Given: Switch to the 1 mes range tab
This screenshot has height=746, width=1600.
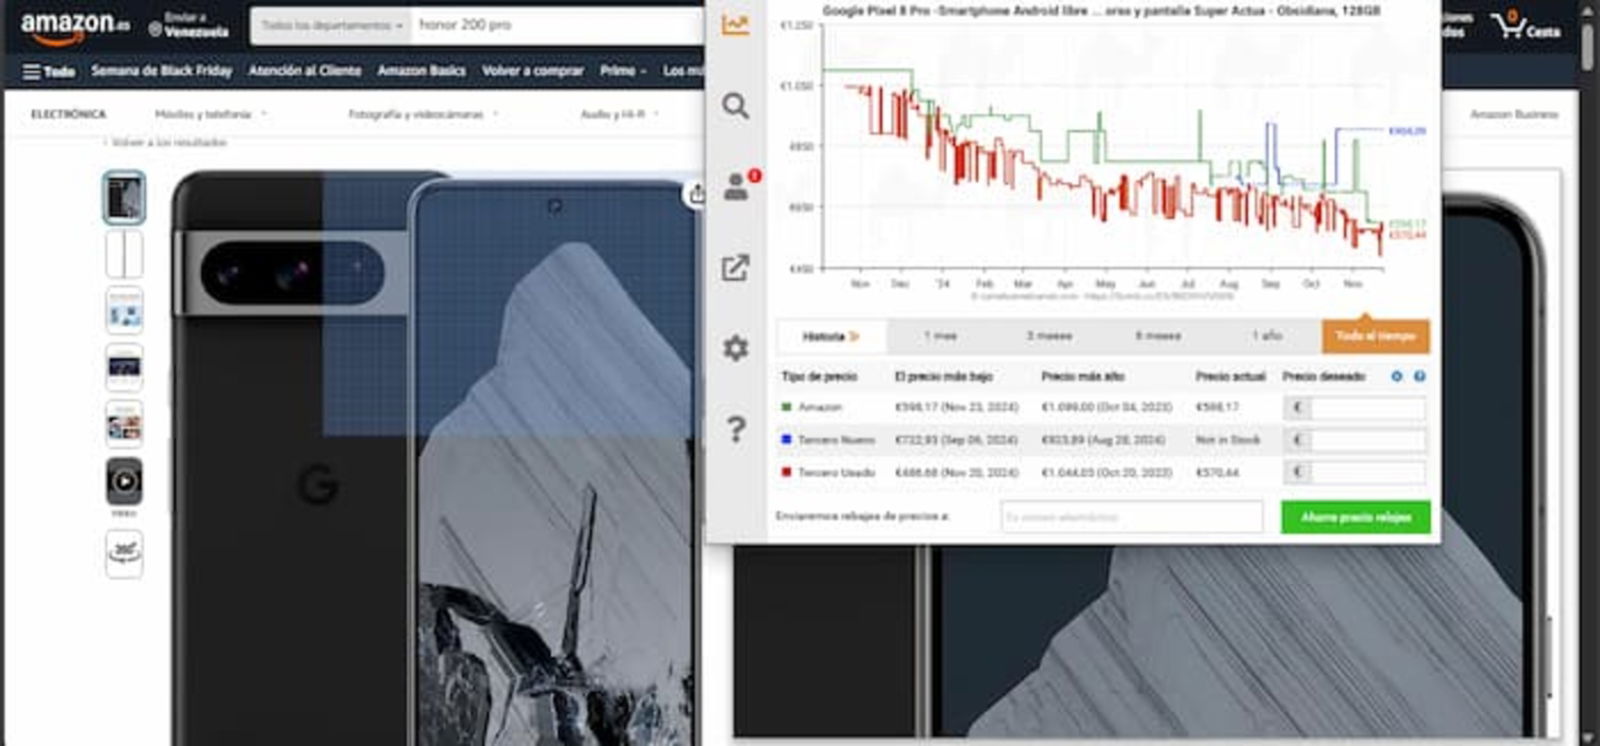Looking at the screenshot, I should point(940,336).
